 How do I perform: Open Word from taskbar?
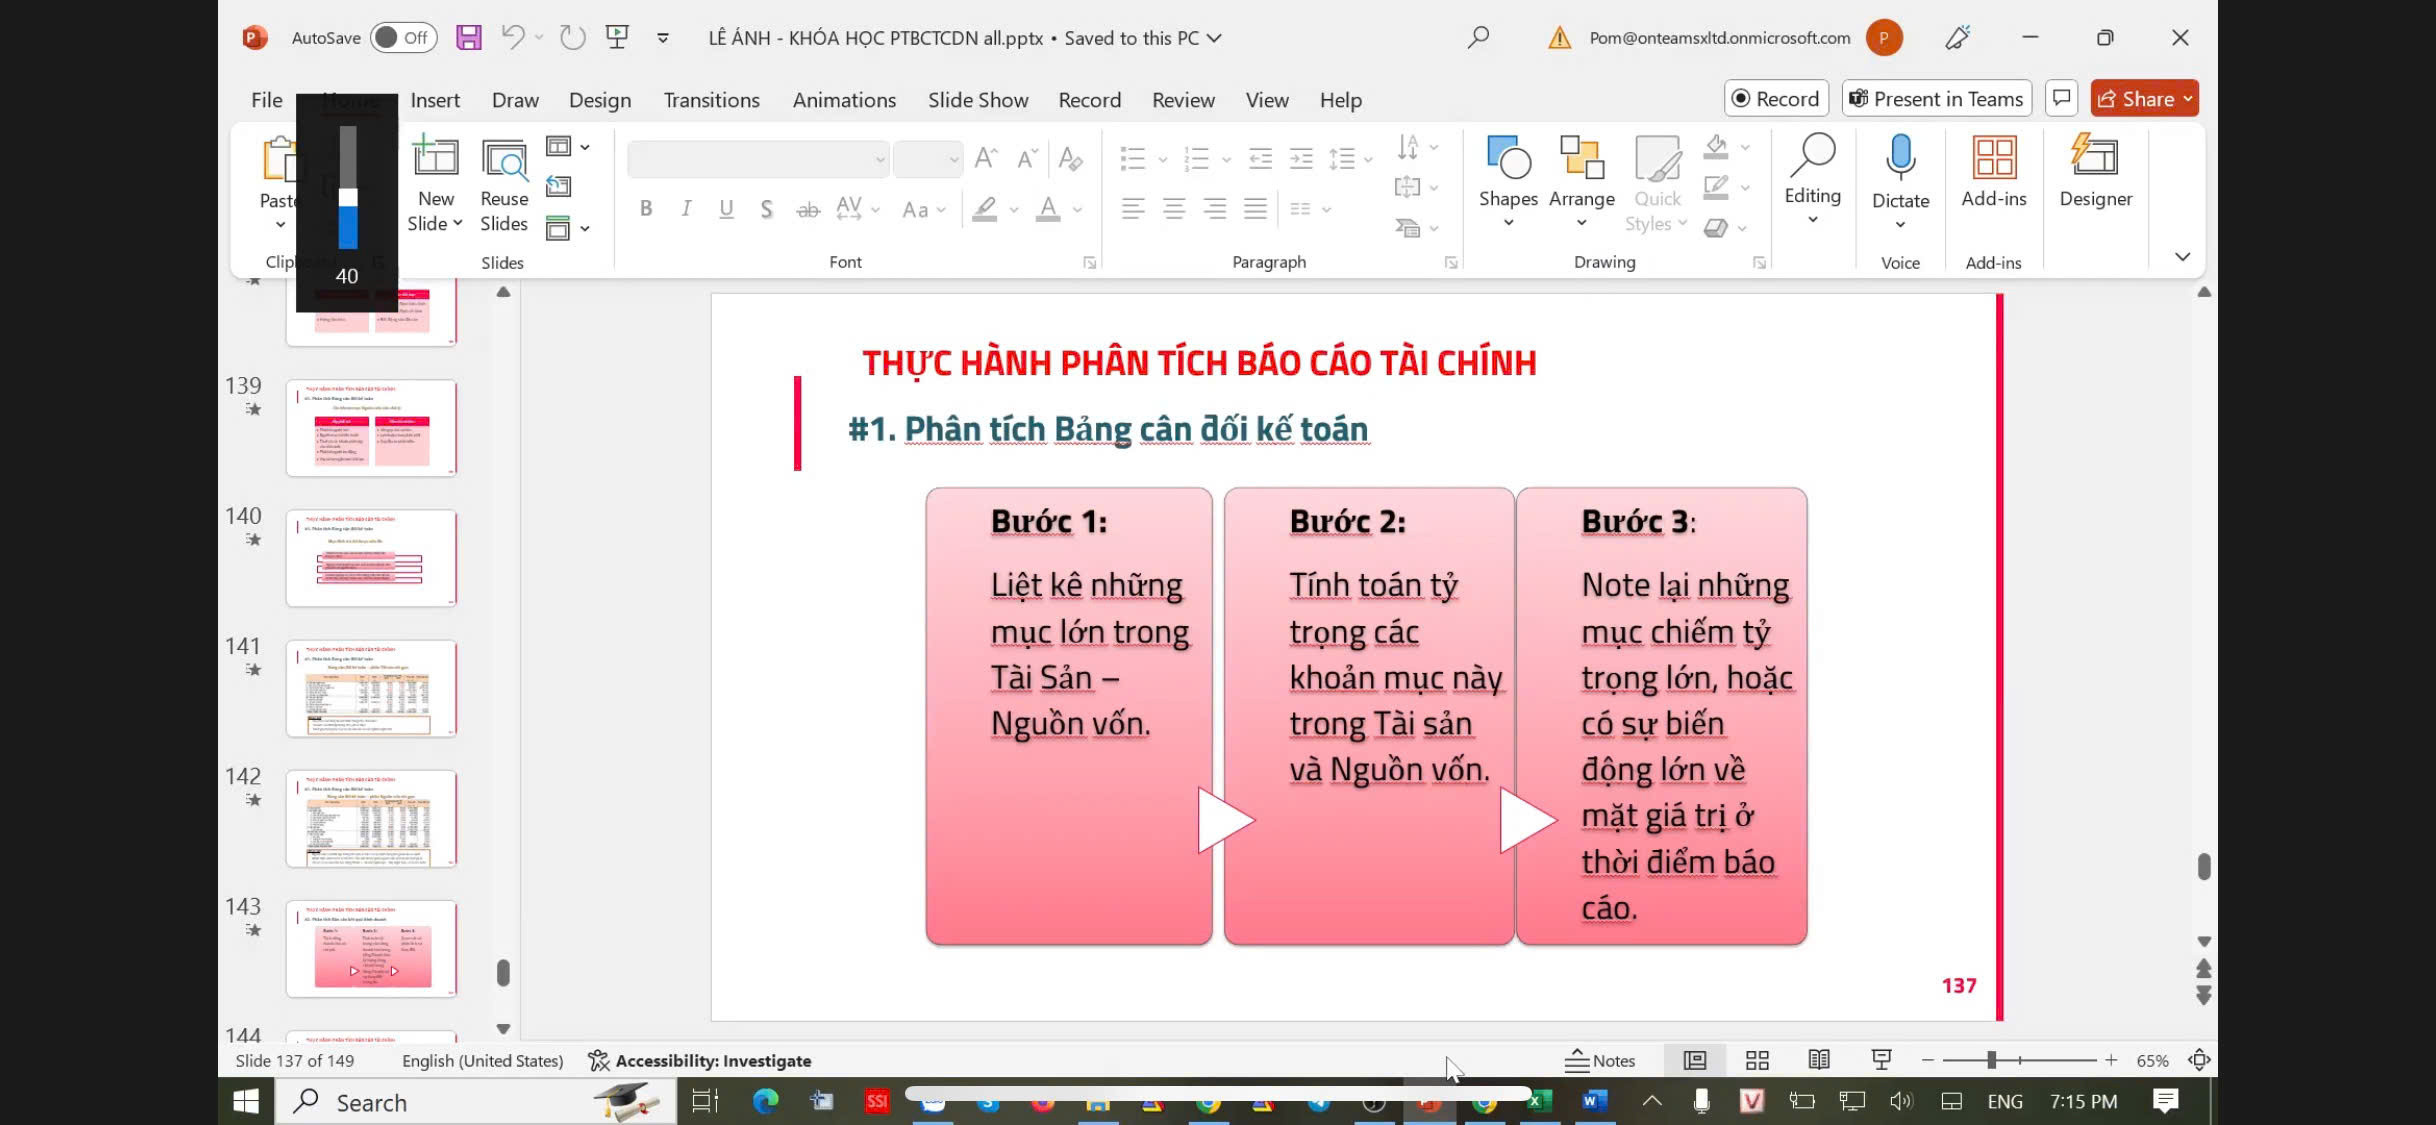(1594, 1101)
